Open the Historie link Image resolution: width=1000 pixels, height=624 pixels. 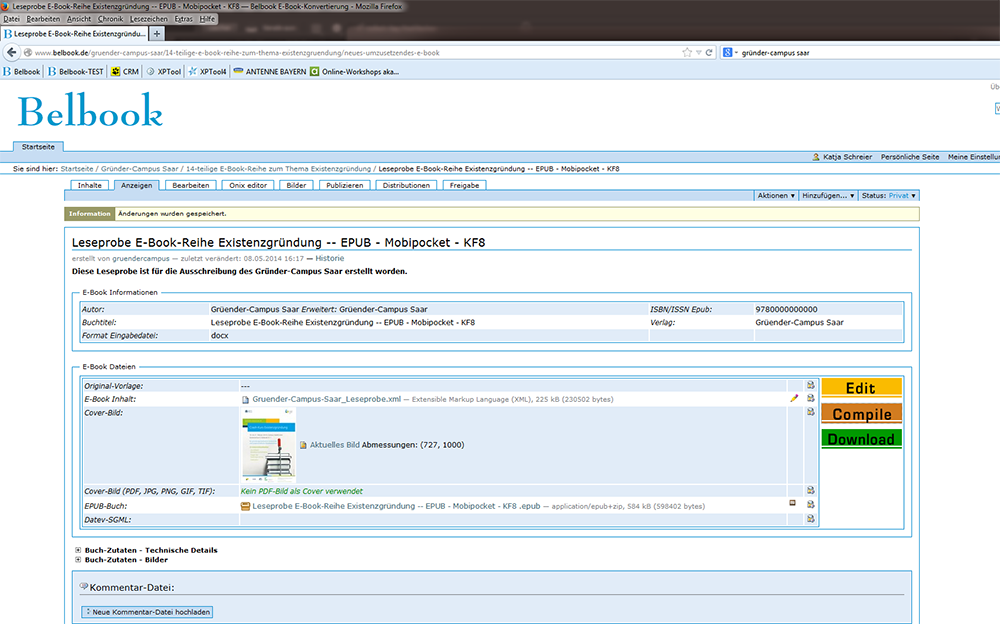(x=329, y=258)
